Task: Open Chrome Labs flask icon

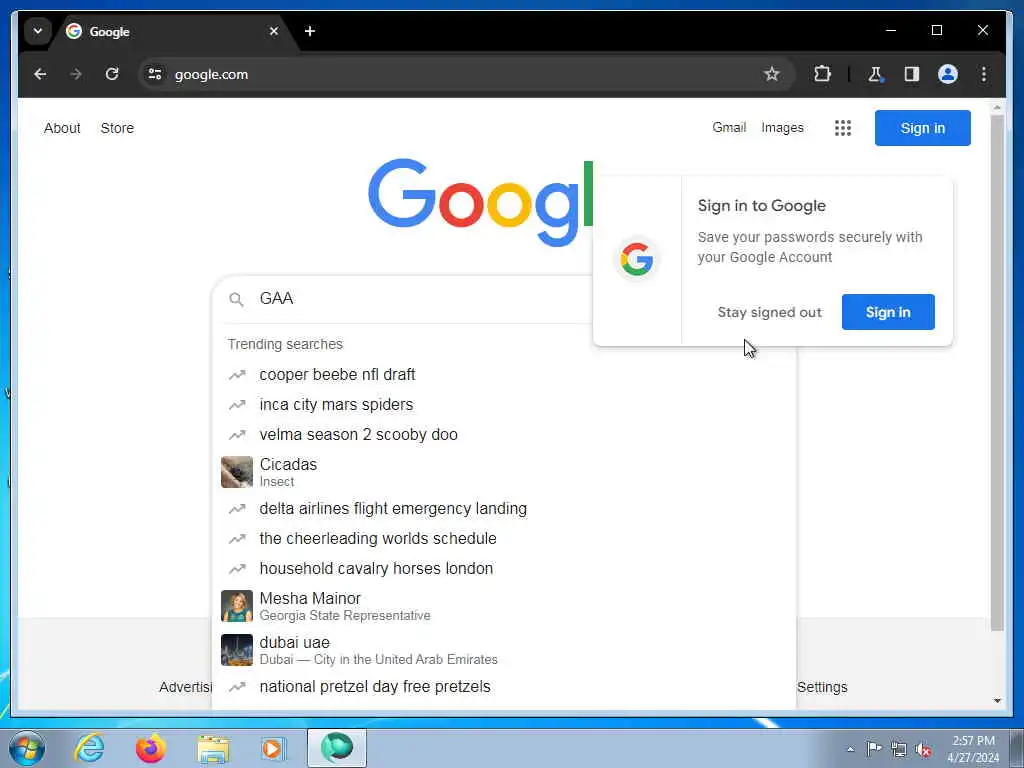Action: pos(875,74)
